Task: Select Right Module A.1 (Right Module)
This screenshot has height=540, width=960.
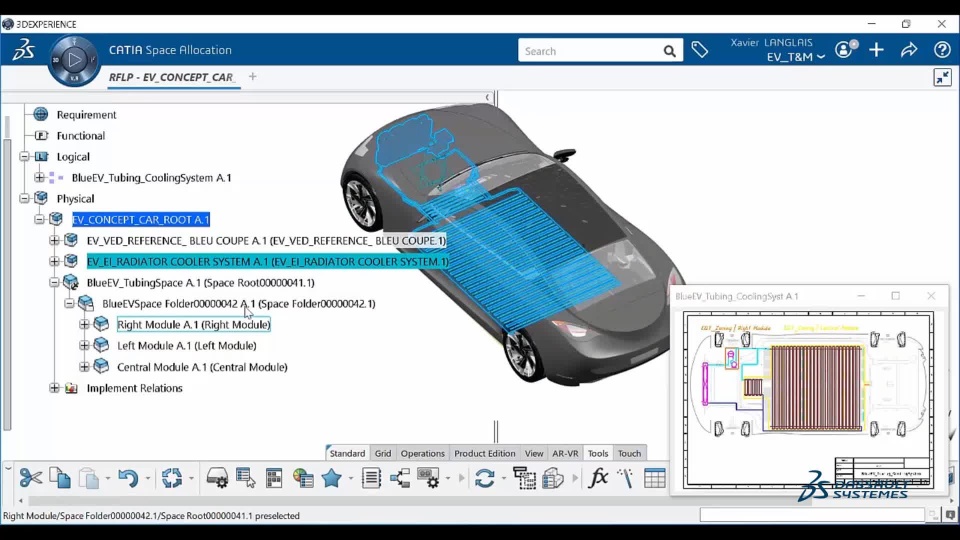Action: [x=193, y=324]
